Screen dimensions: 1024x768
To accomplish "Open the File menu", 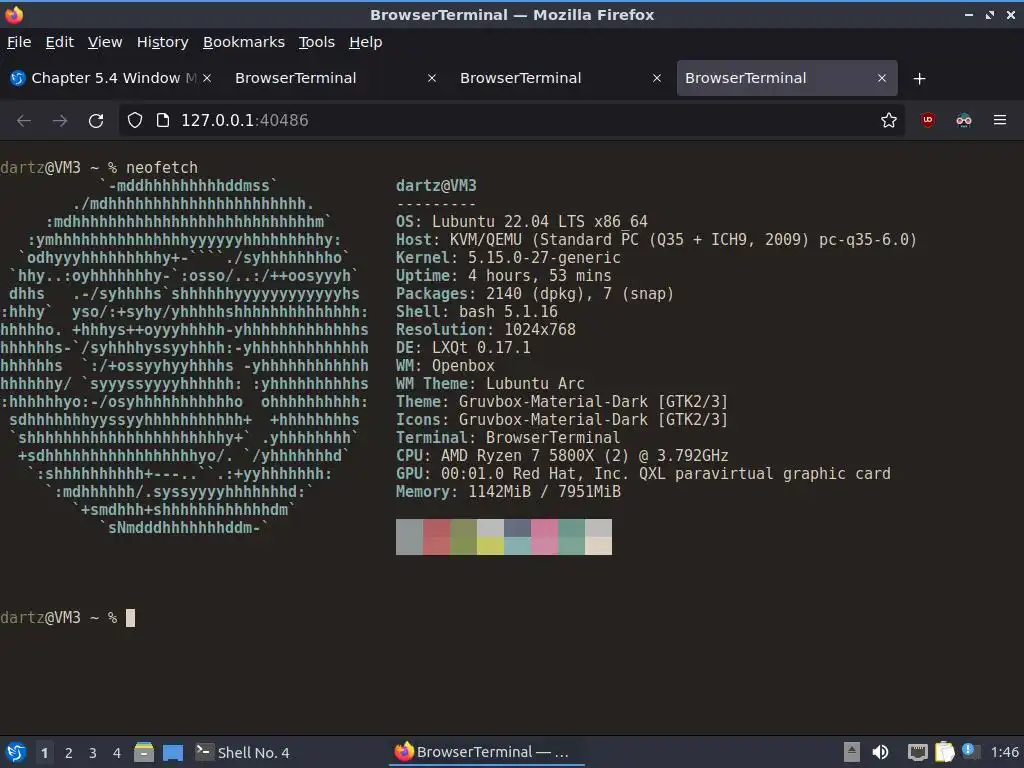I will [x=19, y=42].
